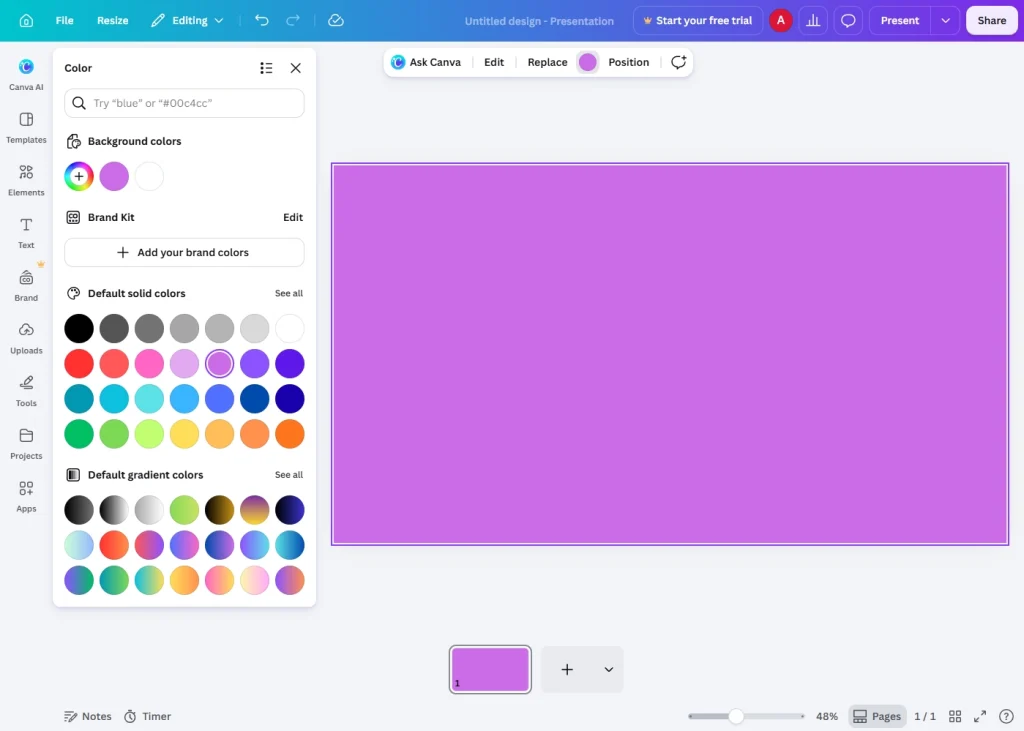The image size is (1024, 731).
Task: Open the Text panel
Action: [x=26, y=233]
